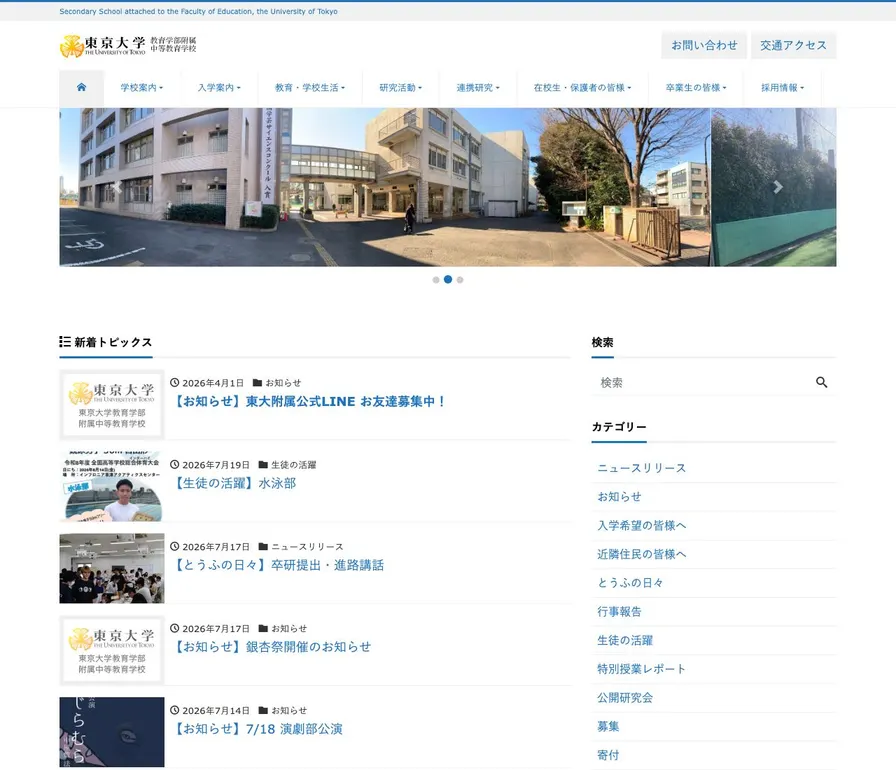Click the University of Tokyo logo

[128, 46]
